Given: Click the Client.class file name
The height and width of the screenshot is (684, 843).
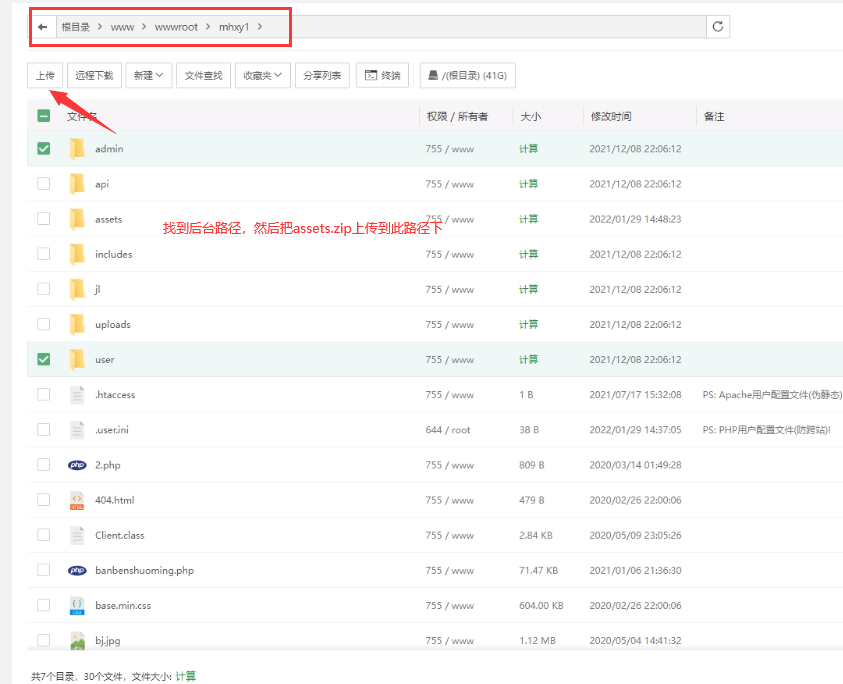Looking at the screenshot, I should pos(119,535).
